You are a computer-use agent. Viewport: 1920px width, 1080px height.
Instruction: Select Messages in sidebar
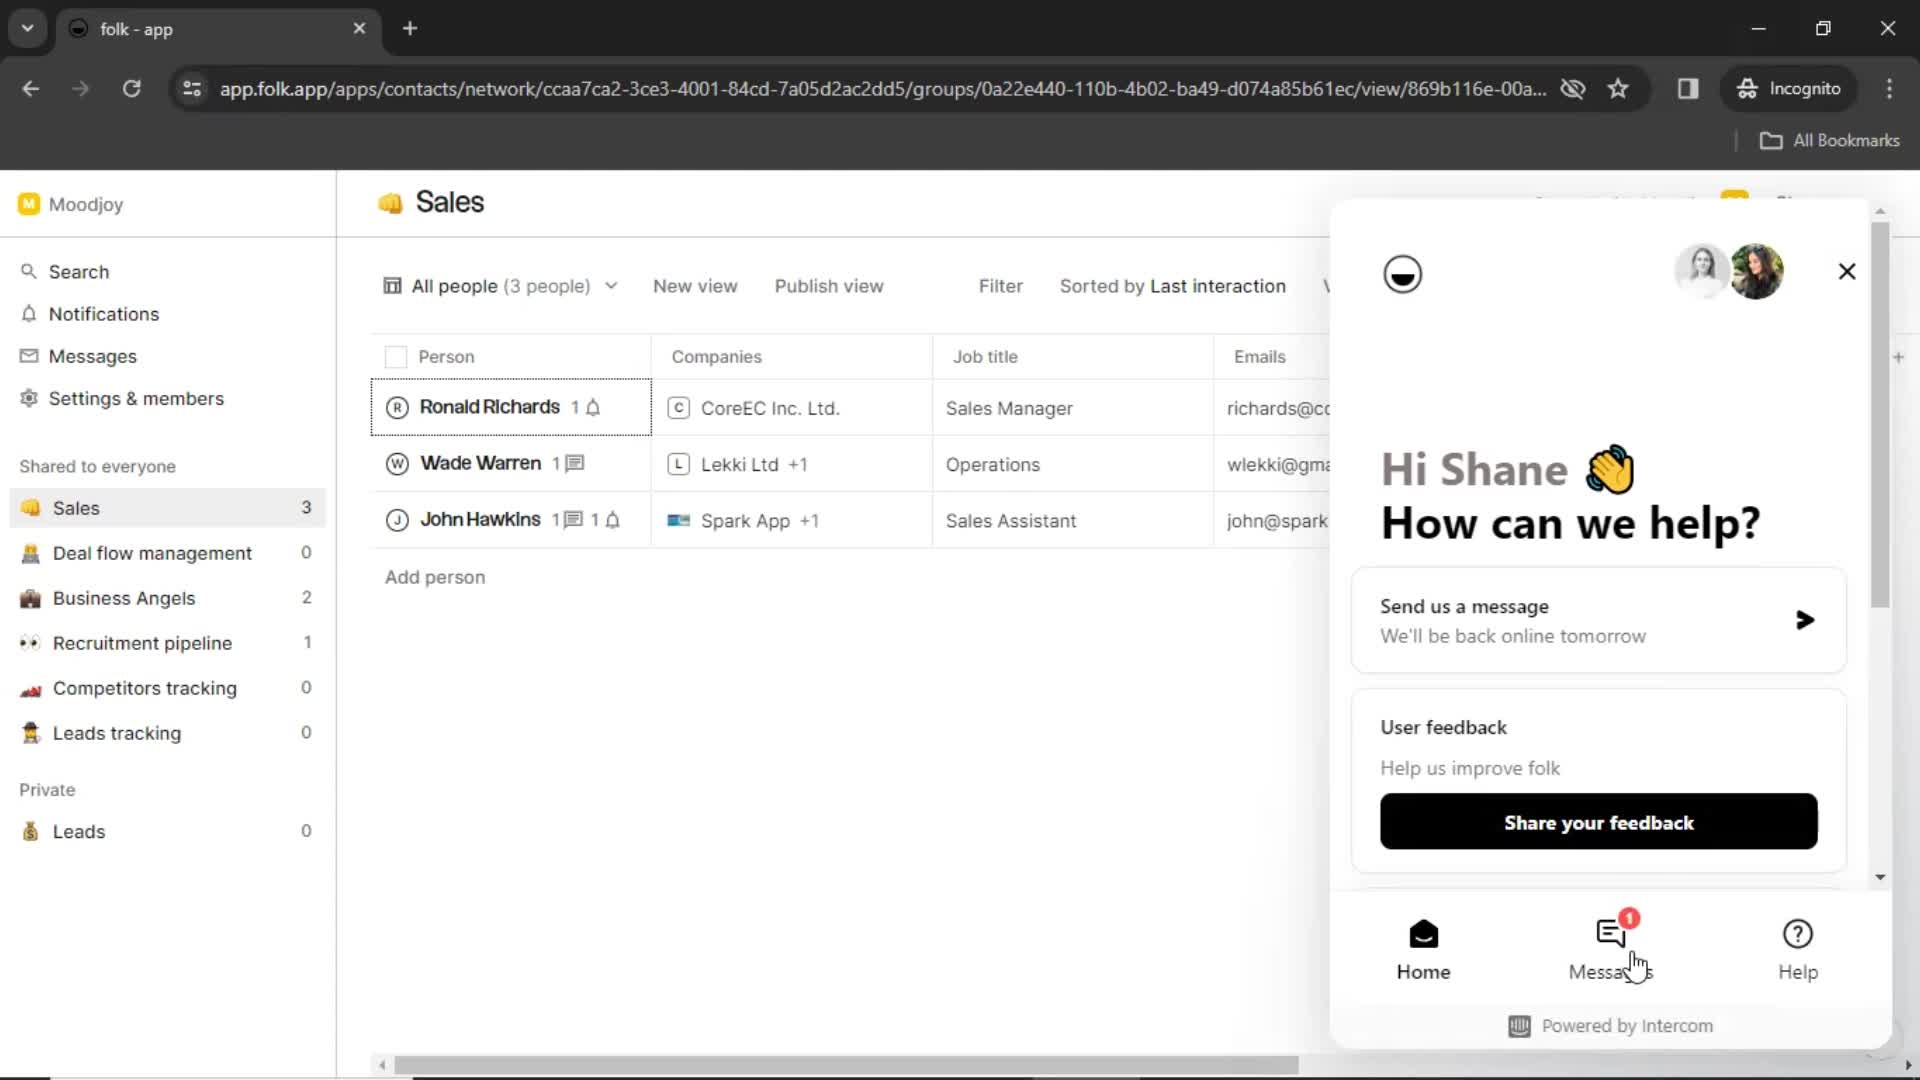coord(92,356)
